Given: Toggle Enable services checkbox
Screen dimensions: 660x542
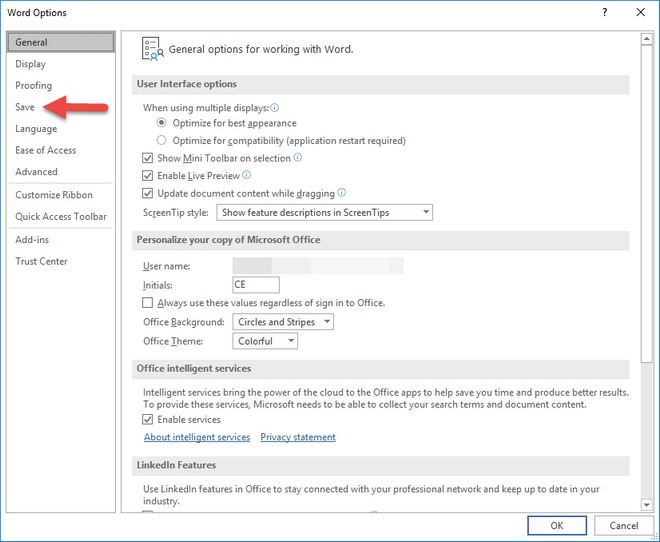Looking at the screenshot, I should click(147, 419).
